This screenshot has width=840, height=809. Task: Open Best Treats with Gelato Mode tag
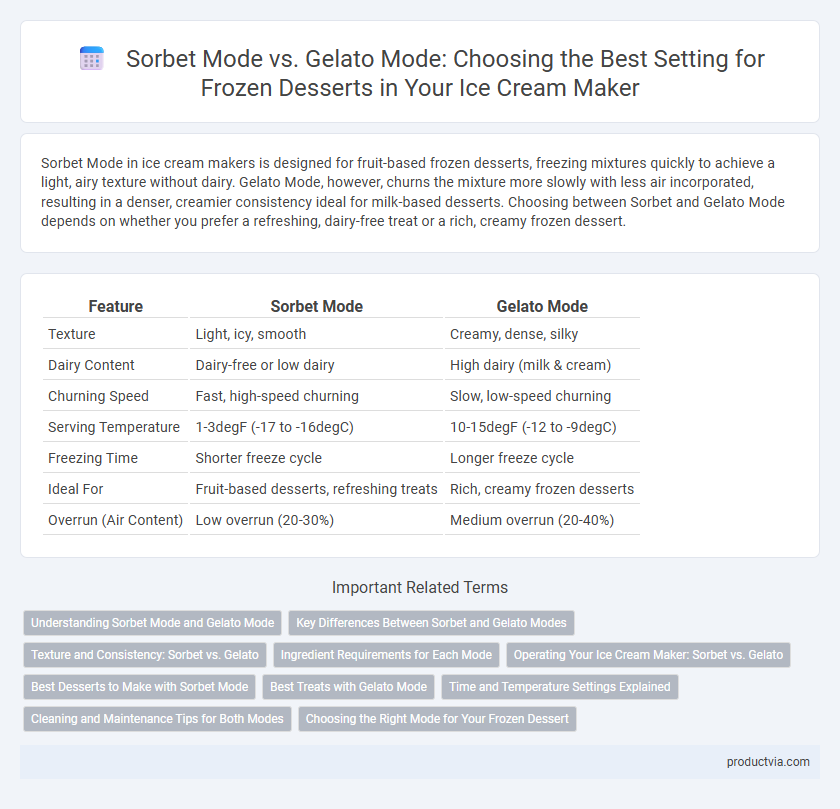[348, 687]
